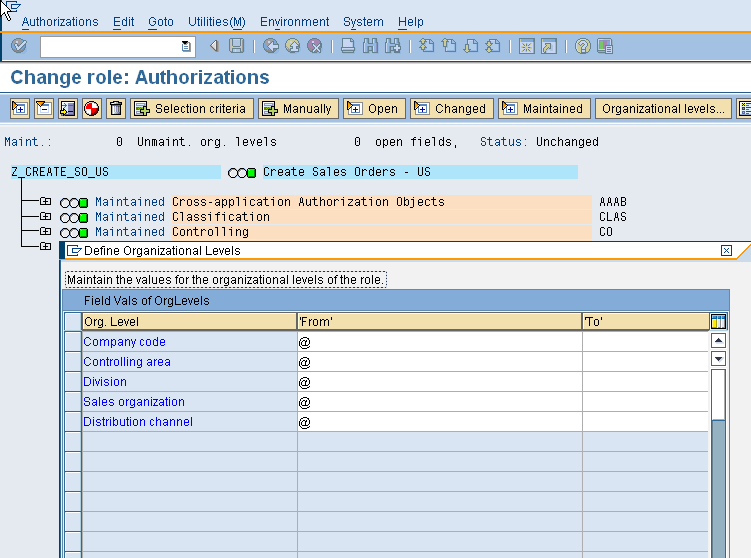Viewport: 751px width, 558px height.
Task: Click the Manually button
Action: [298, 109]
